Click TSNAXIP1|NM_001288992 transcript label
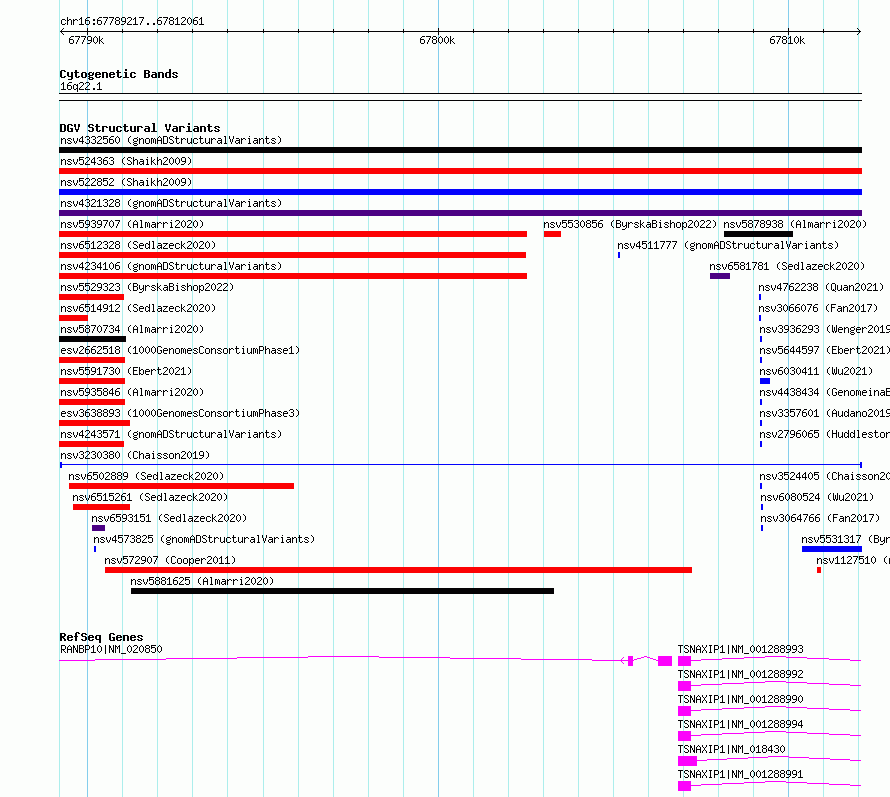890x797 pixels. [741, 674]
